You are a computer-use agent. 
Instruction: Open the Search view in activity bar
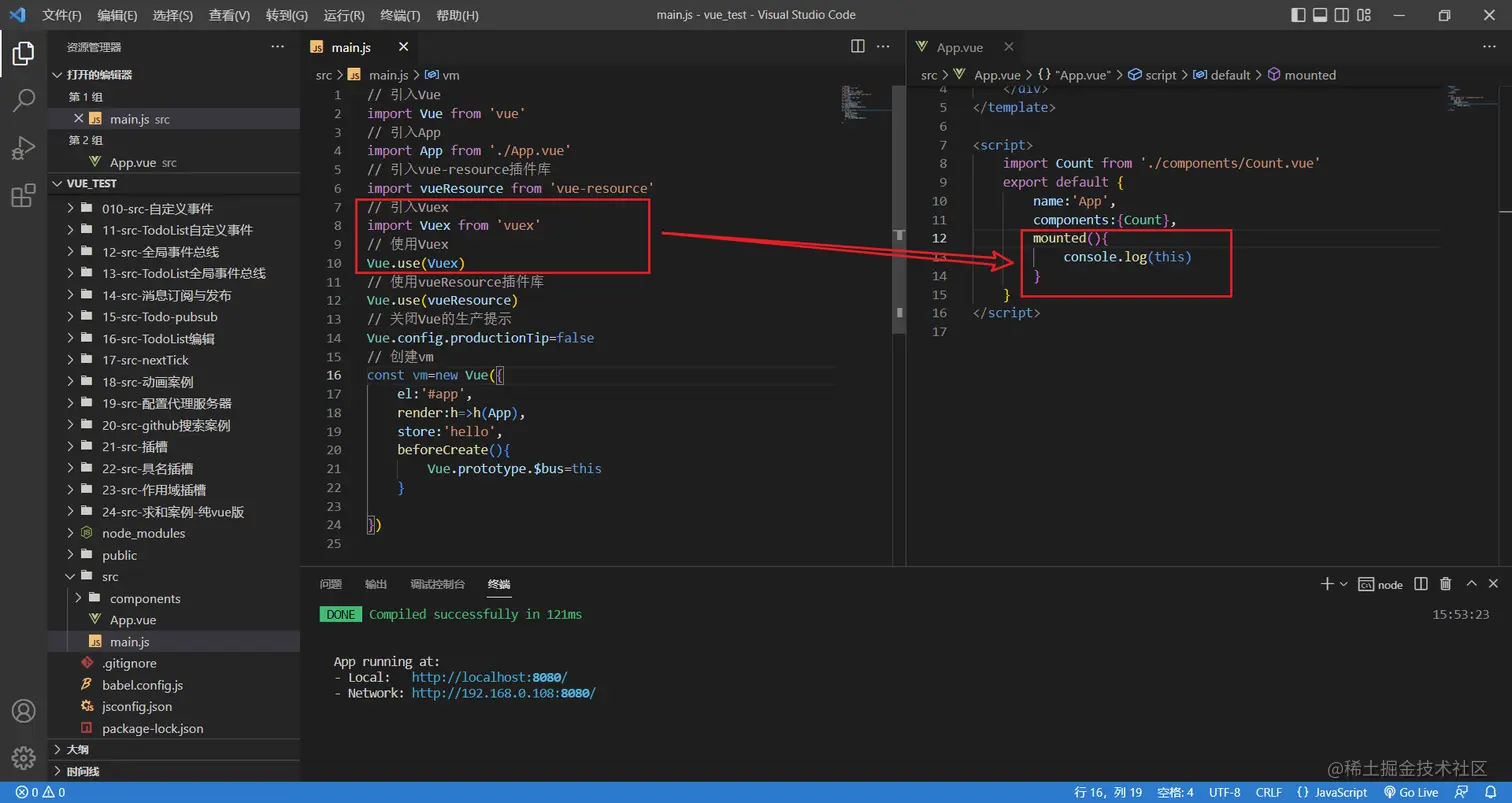(x=23, y=100)
